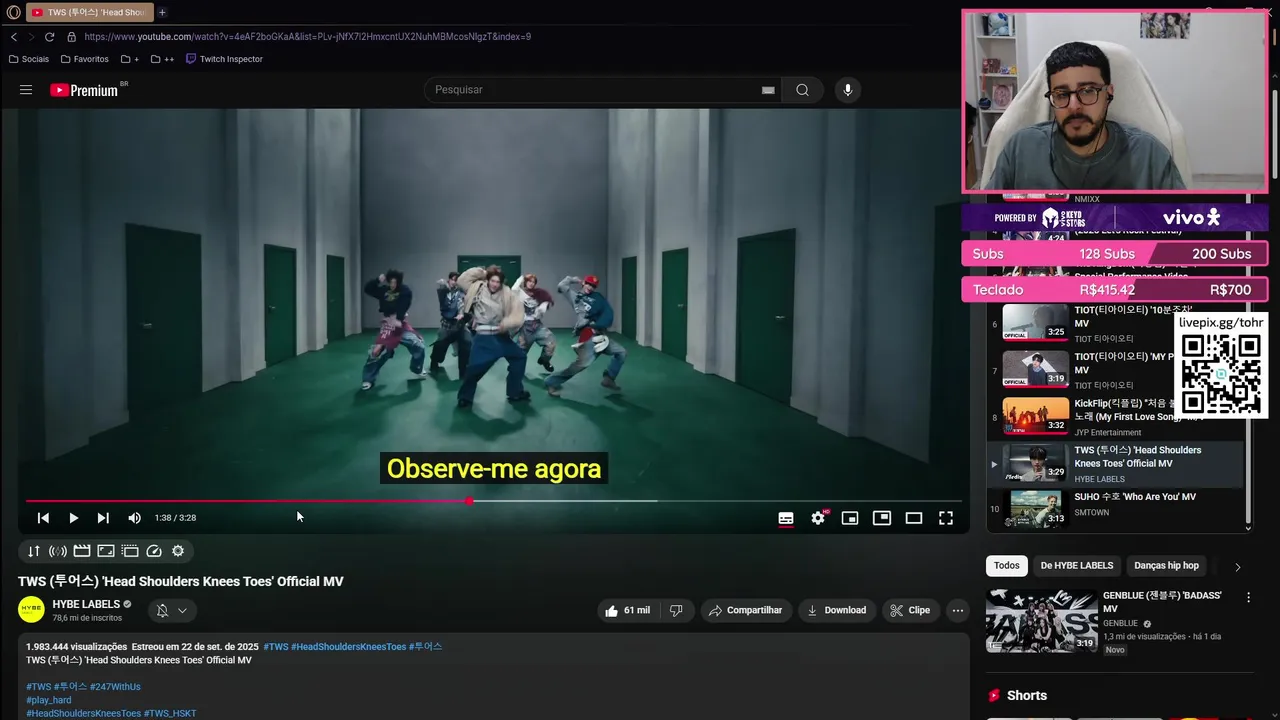This screenshot has height=720, width=1280.
Task: Open HYBE LABELS channel name link
Action: click(86, 604)
